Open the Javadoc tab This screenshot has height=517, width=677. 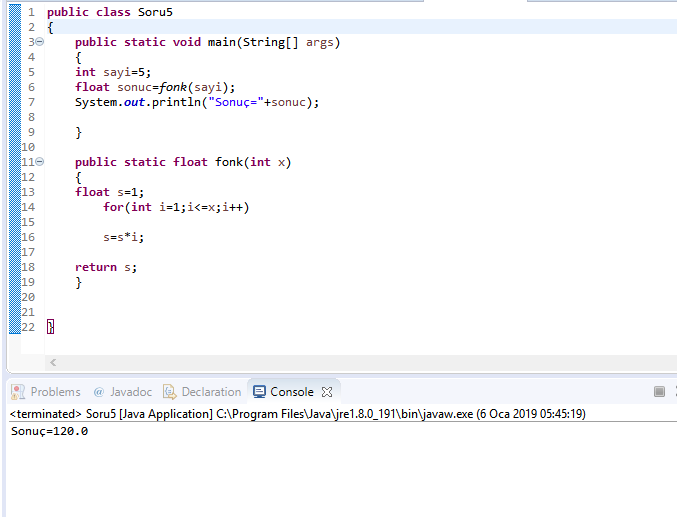122,392
